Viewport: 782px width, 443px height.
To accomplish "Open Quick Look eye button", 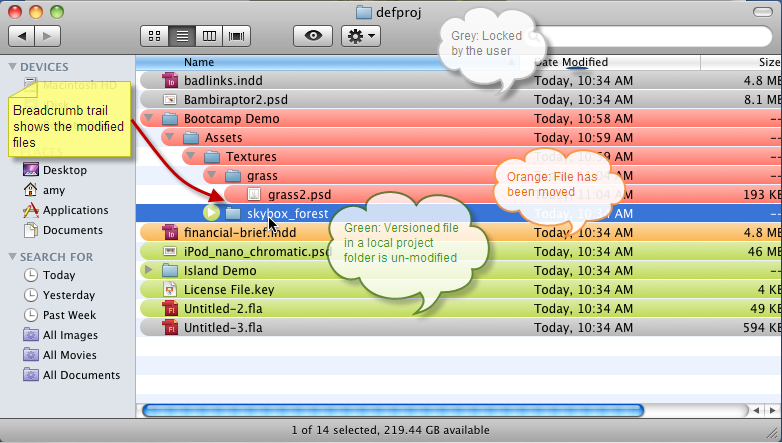I will click(x=313, y=36).
